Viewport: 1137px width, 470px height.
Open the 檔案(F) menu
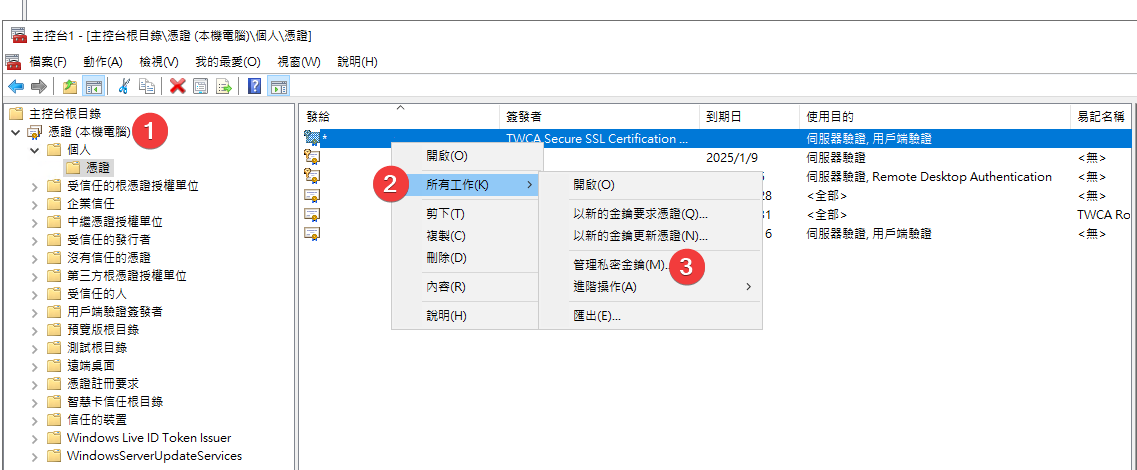pyautogui.click(x=47, y=62)
